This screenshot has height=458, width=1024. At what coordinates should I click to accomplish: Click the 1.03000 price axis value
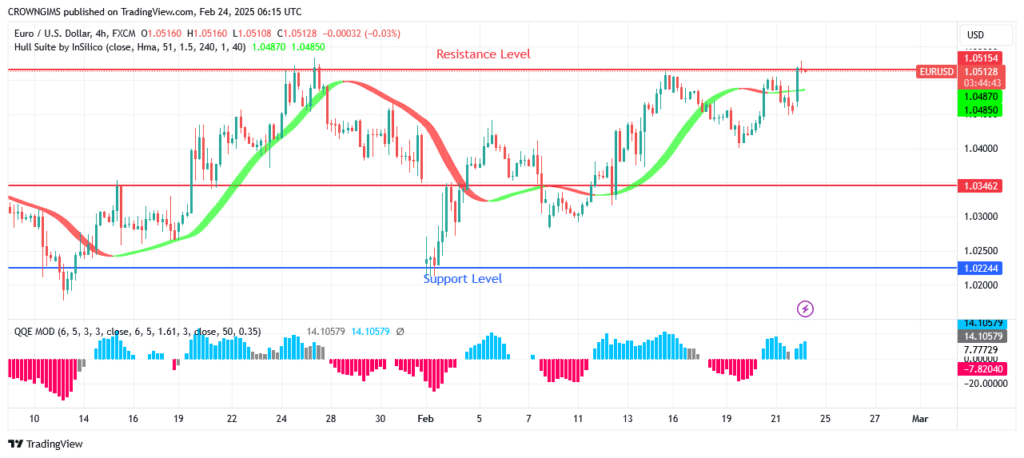coord(980,216)
